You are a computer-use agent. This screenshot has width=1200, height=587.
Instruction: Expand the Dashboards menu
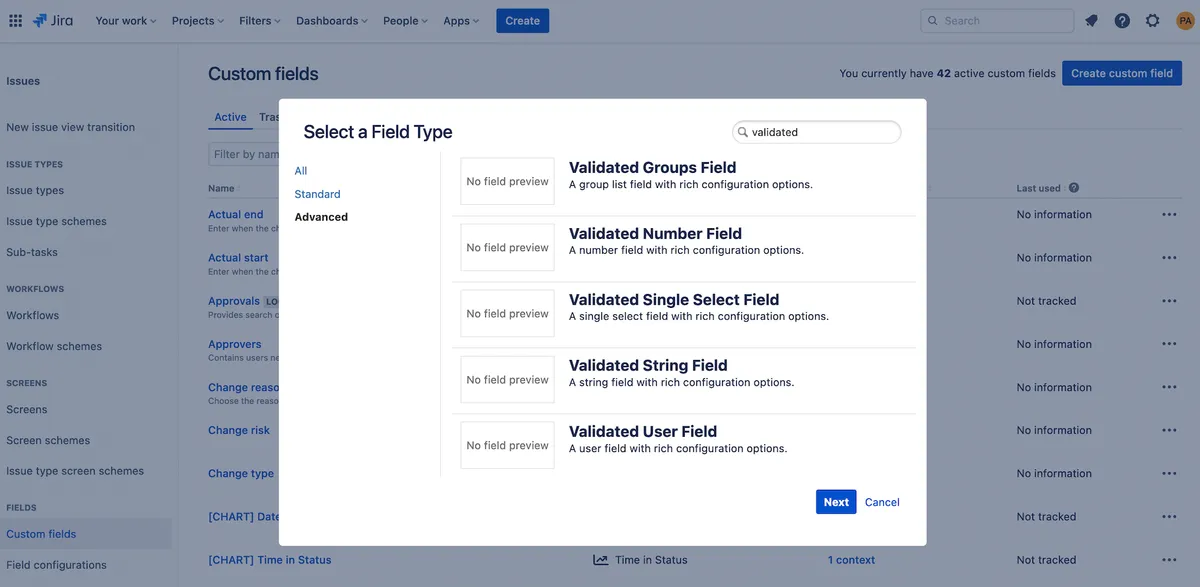(x=332, y=20)
